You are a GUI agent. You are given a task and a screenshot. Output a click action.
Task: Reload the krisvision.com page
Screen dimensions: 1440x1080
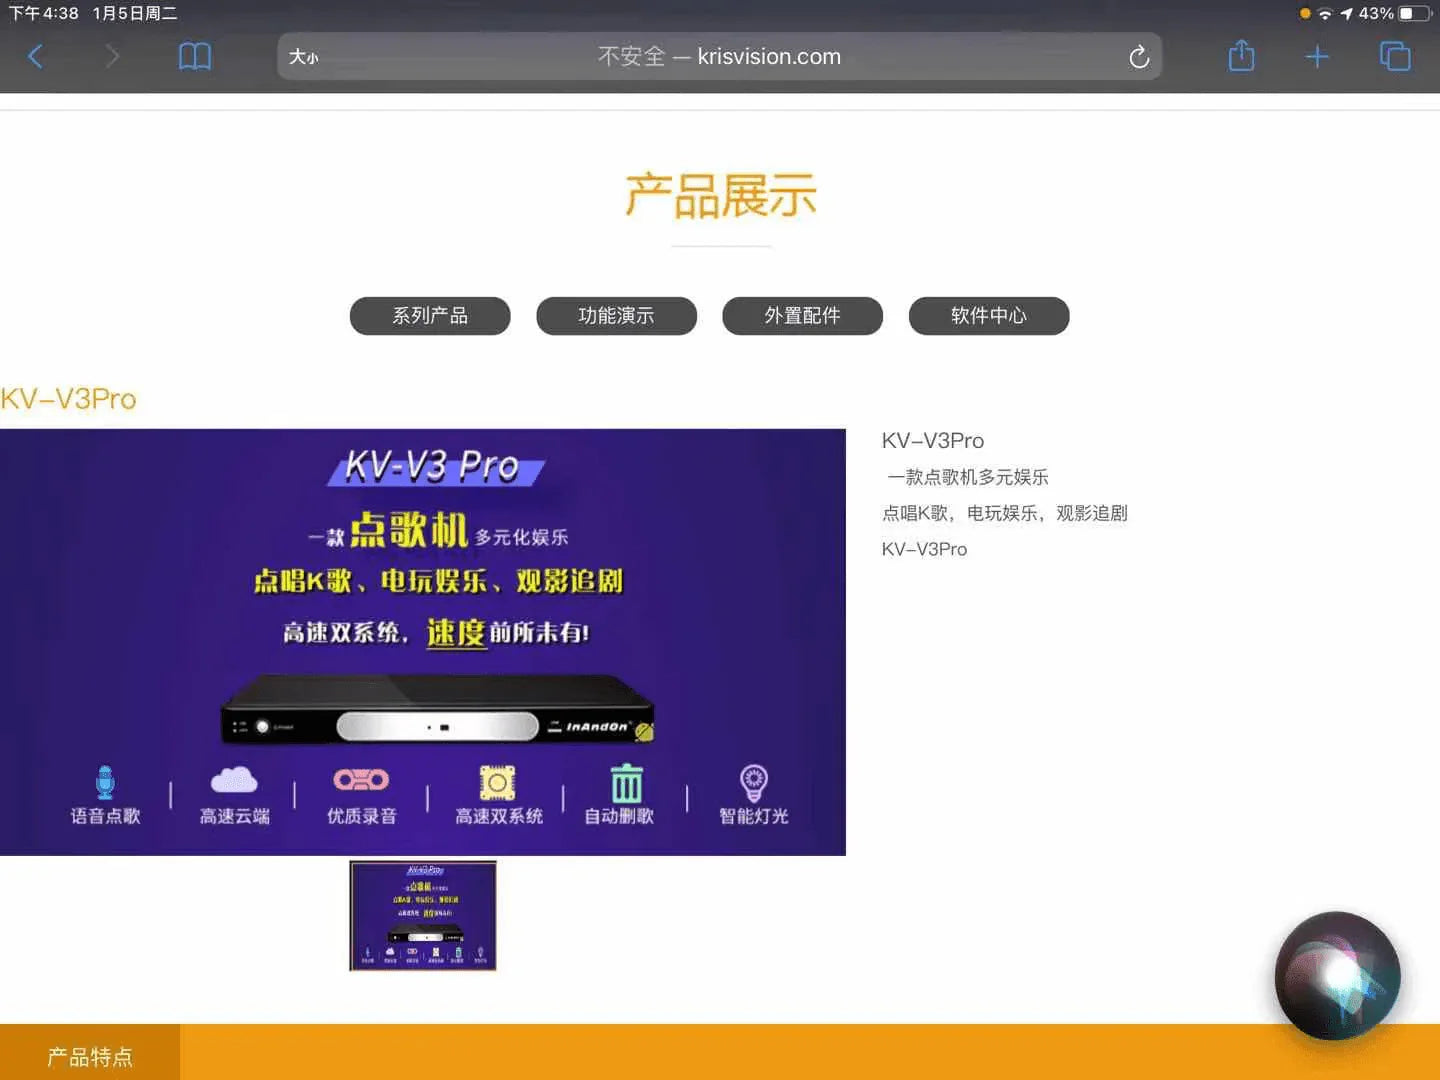tap(1138, 56)
